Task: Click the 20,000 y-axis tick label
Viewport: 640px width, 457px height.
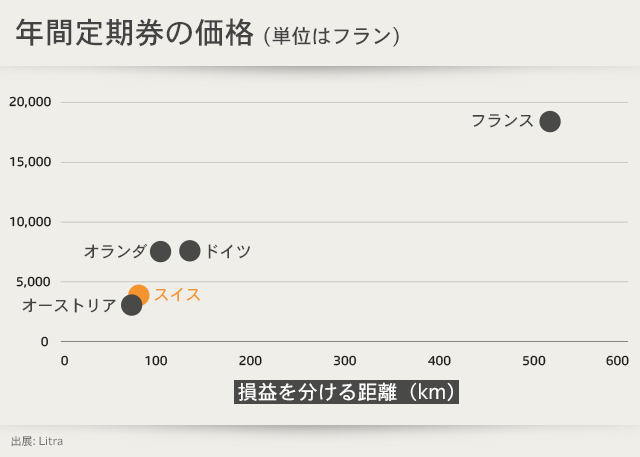Action: (x=29, y=102)
